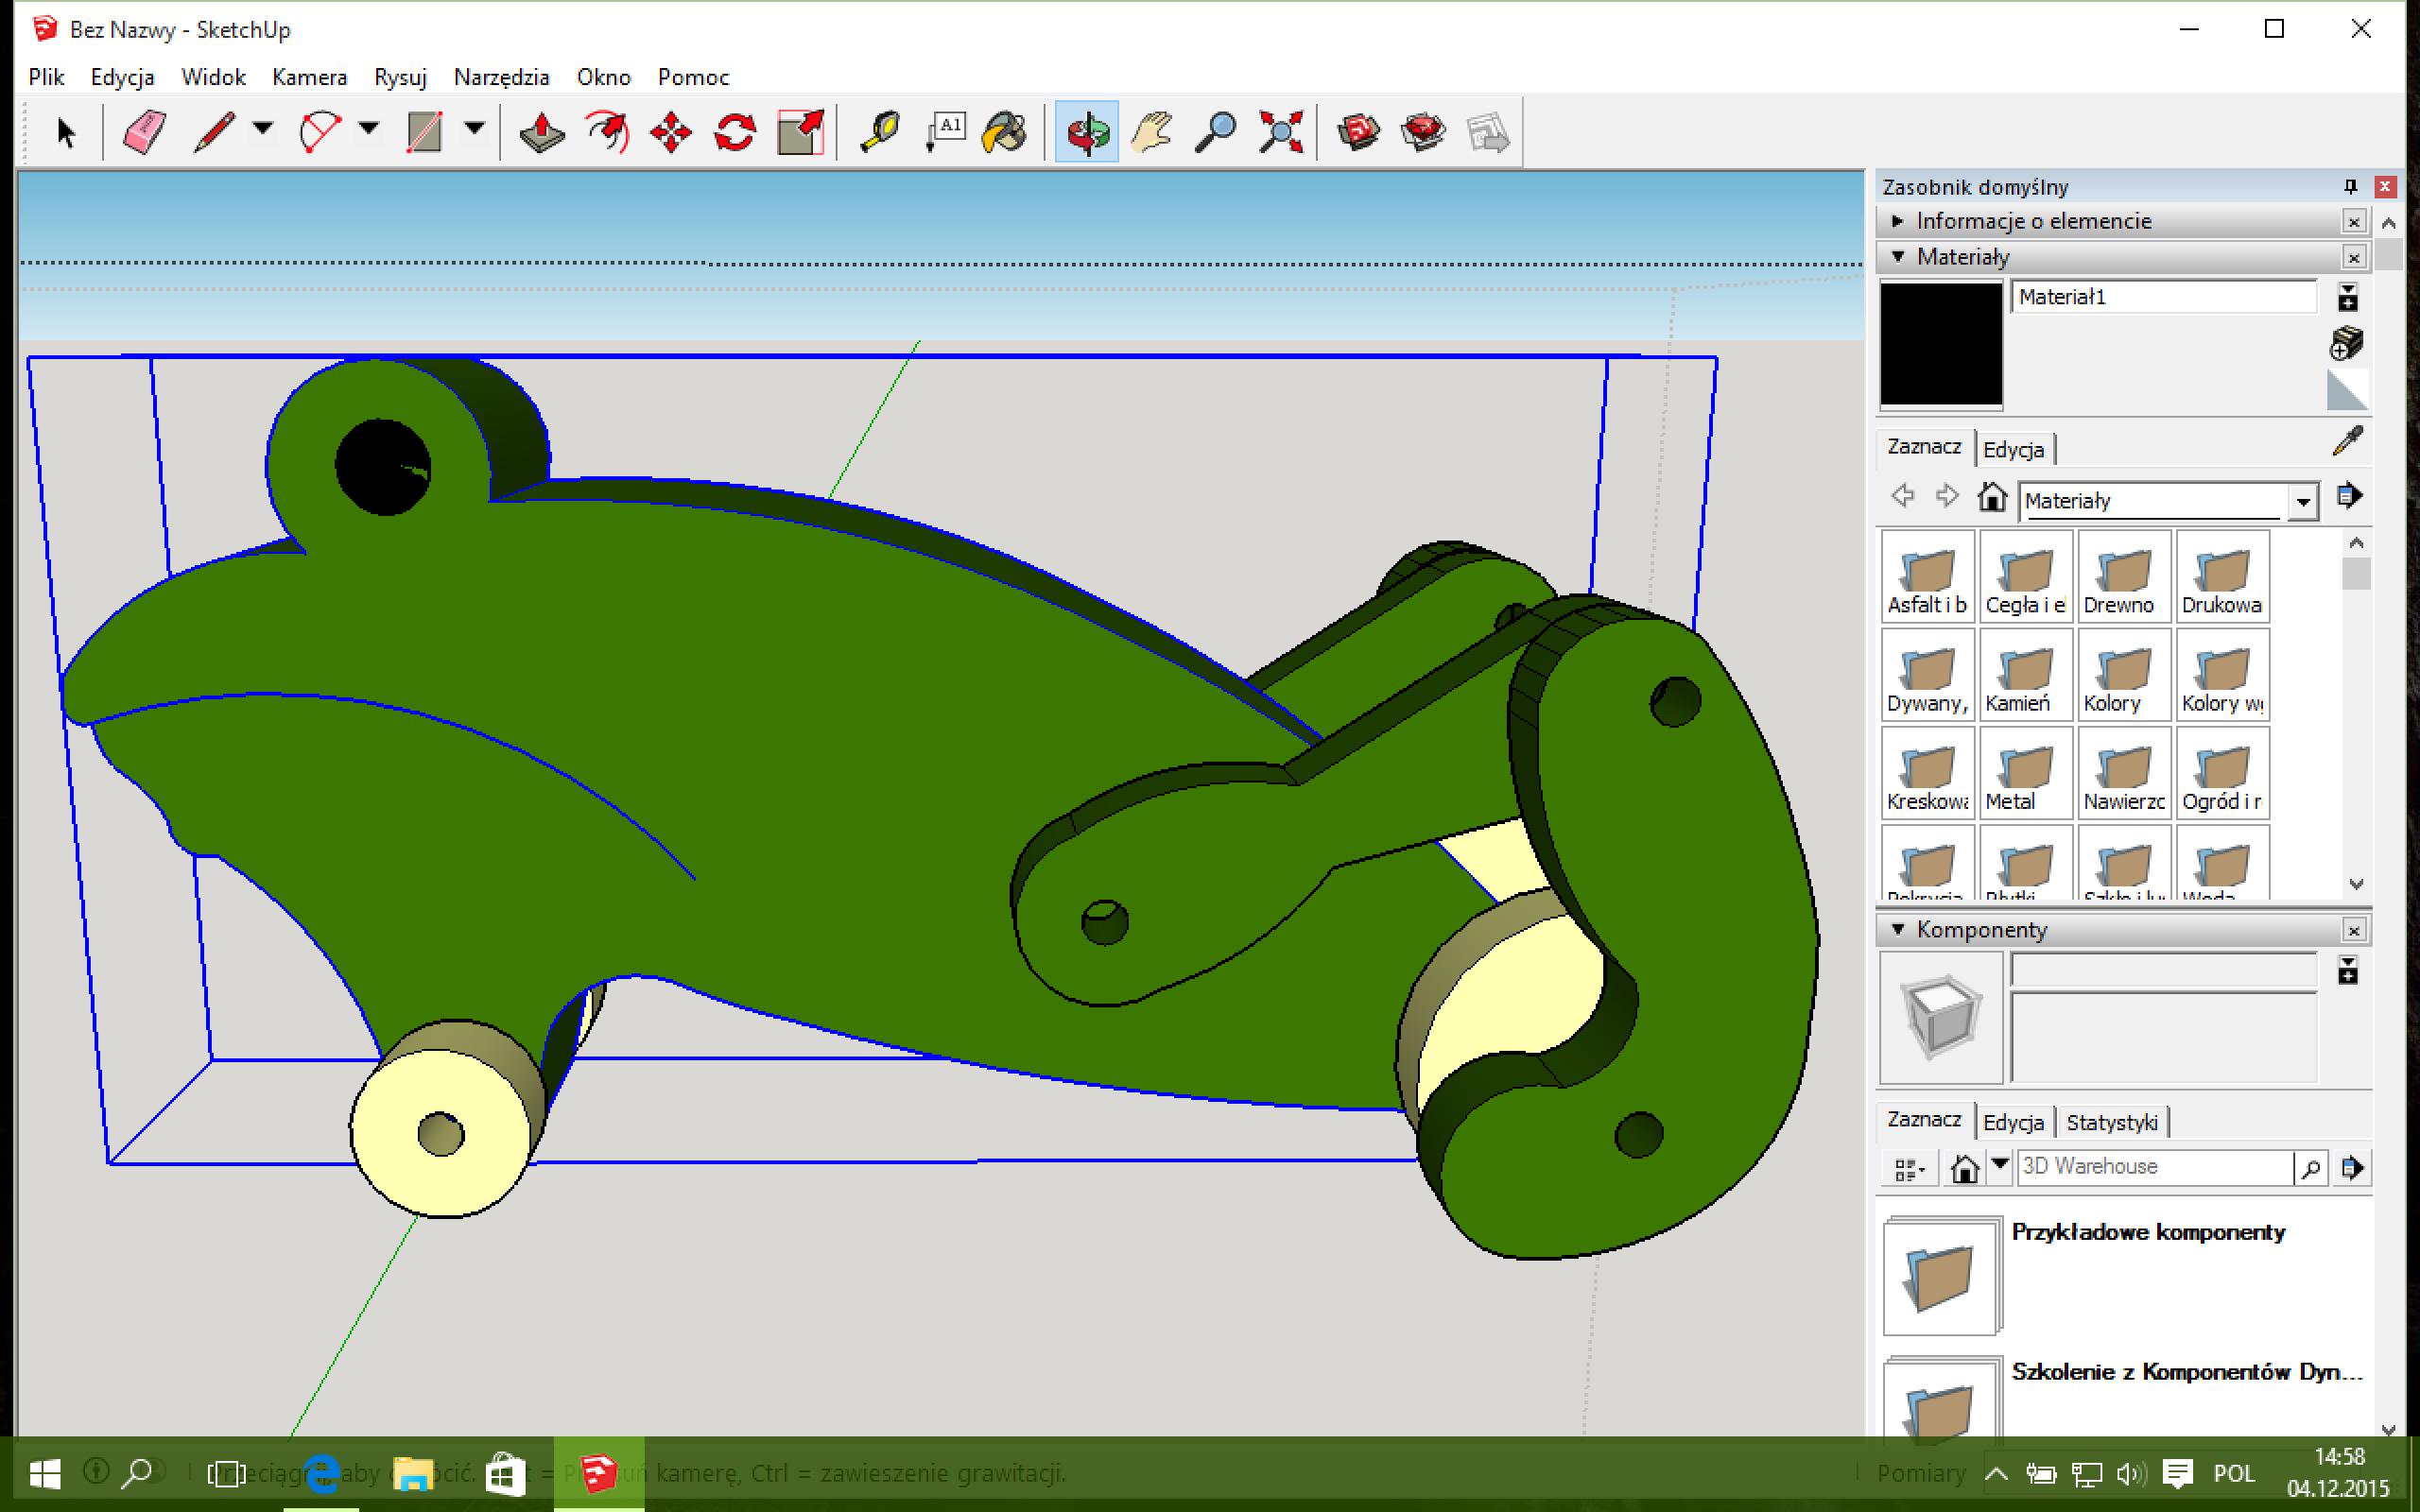Screen dimensions: 2420x1512
Task: Open the Drewno materials folder
Action: tap(2123, 577)
